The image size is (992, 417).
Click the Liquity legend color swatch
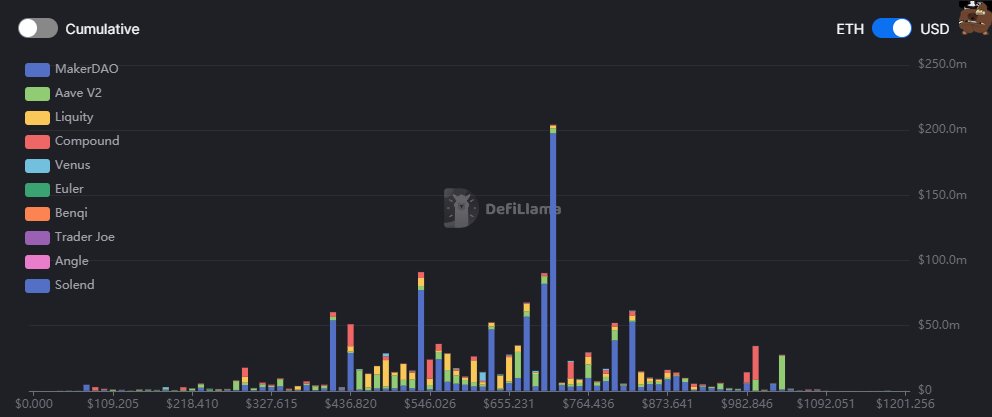(x=37, y=118)
